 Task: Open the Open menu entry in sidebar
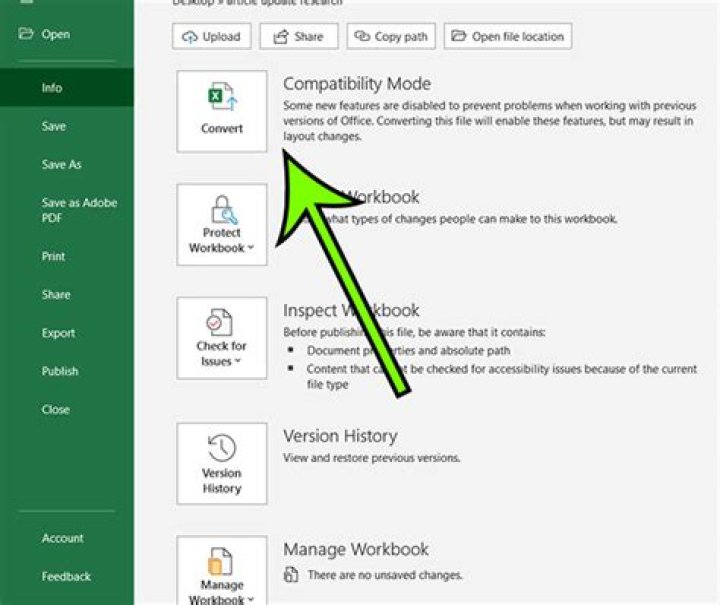[67, 34]
